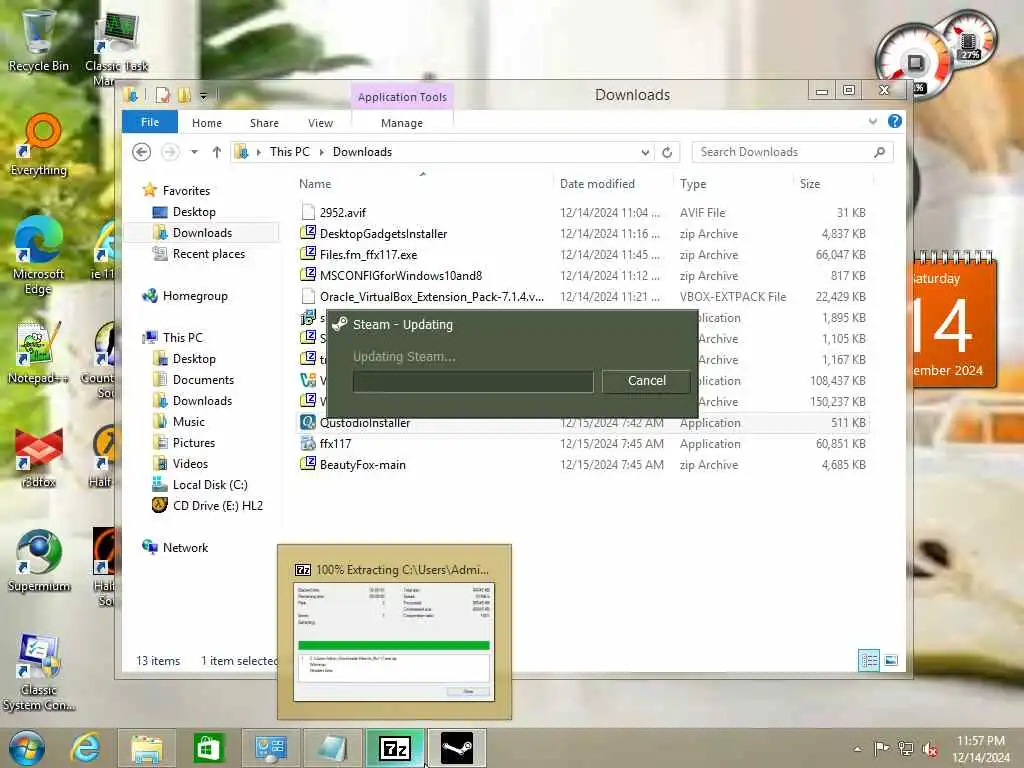Click the 7-Zip extracting preview thumbnail

tap(394, 642)
